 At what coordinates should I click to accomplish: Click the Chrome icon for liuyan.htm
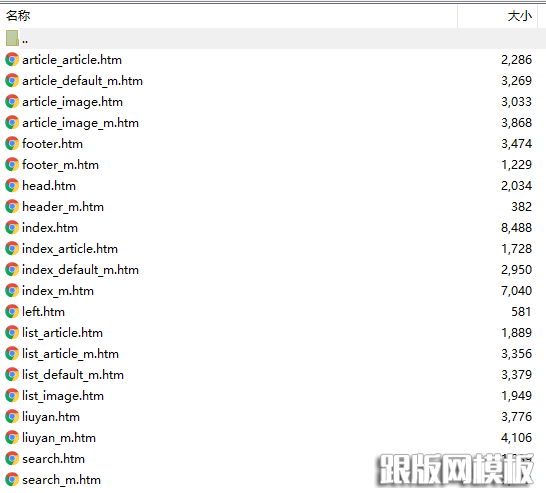(12, 417)
